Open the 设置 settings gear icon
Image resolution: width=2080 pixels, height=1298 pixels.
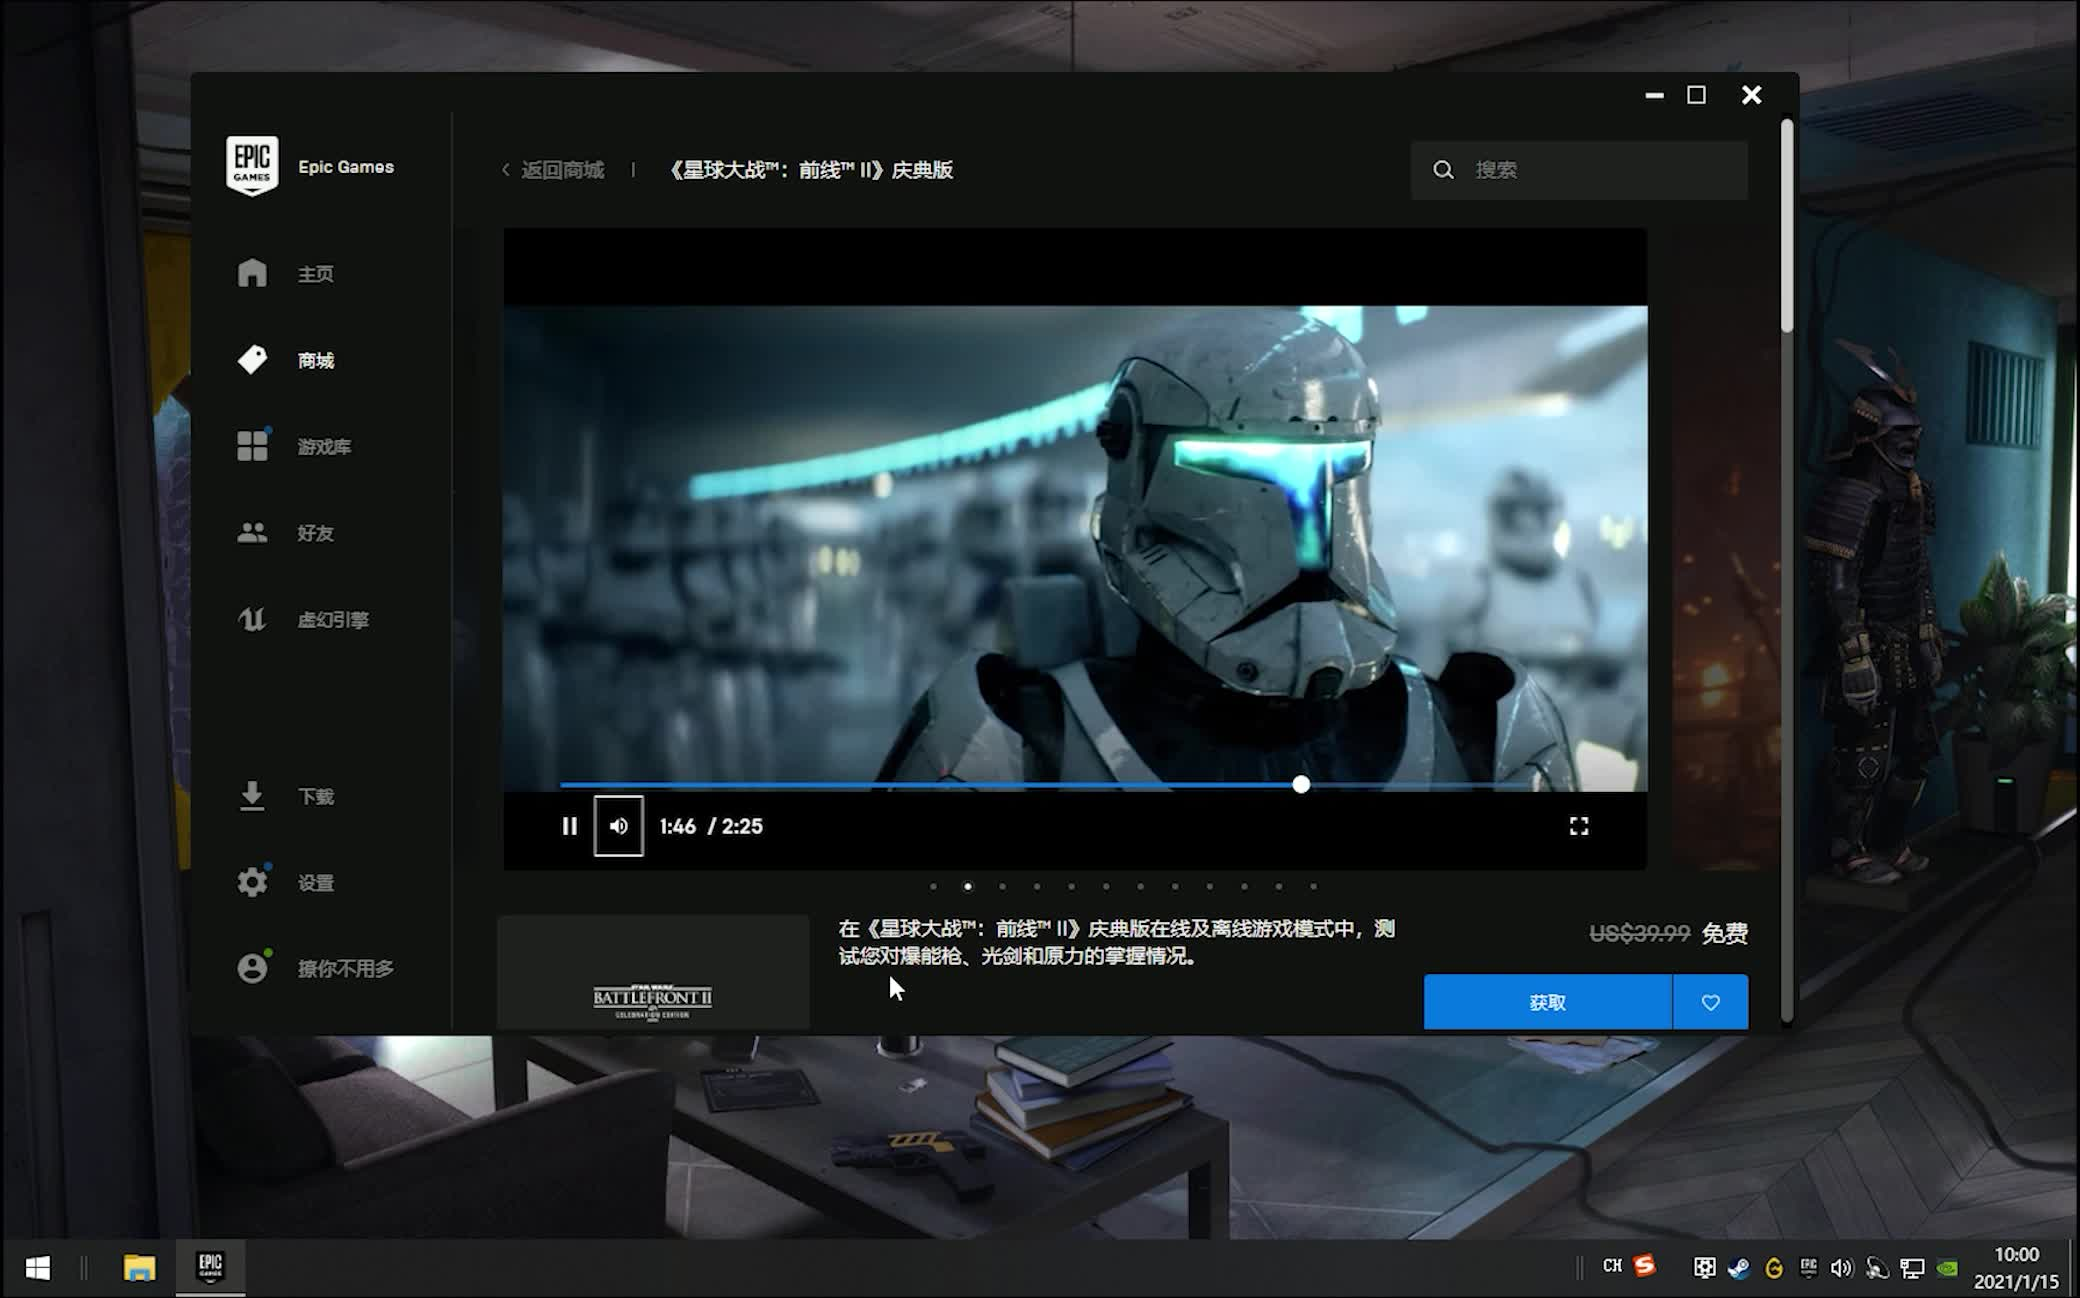click(252, 882)
